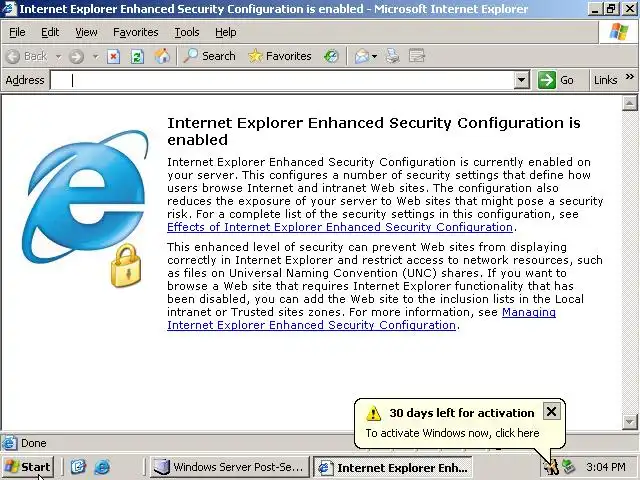Click the network tray icon

tap(569, 467)
